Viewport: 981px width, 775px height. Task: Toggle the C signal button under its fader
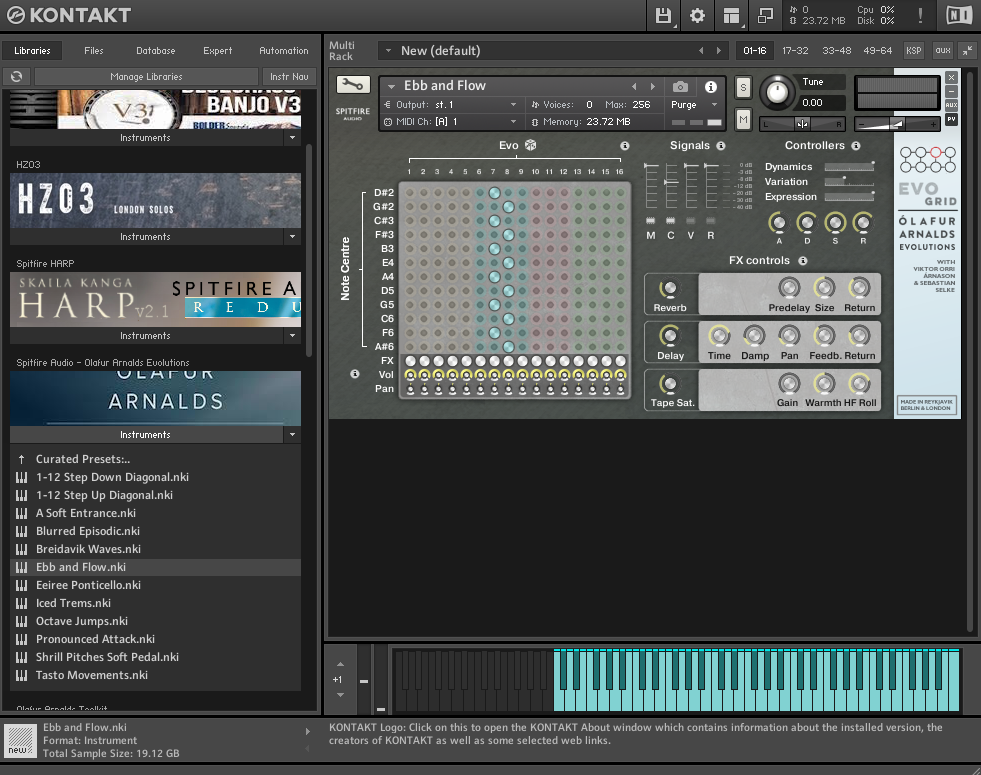pyautogui.click(x=671, y=221)
